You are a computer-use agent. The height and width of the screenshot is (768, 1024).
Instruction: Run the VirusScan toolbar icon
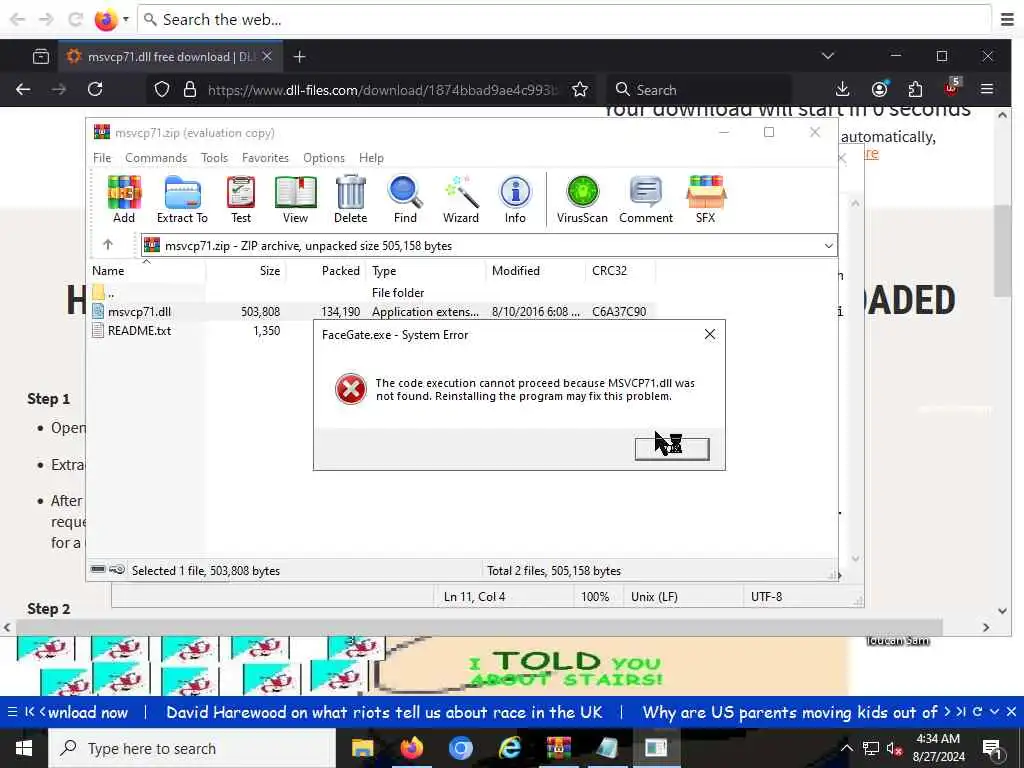coord(582,199)
